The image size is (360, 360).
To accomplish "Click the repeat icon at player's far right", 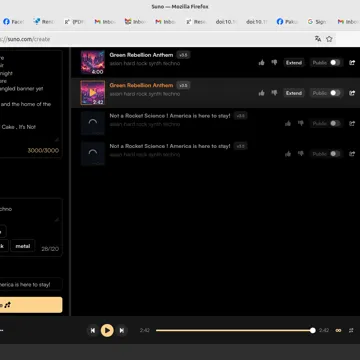I will 351,330.
